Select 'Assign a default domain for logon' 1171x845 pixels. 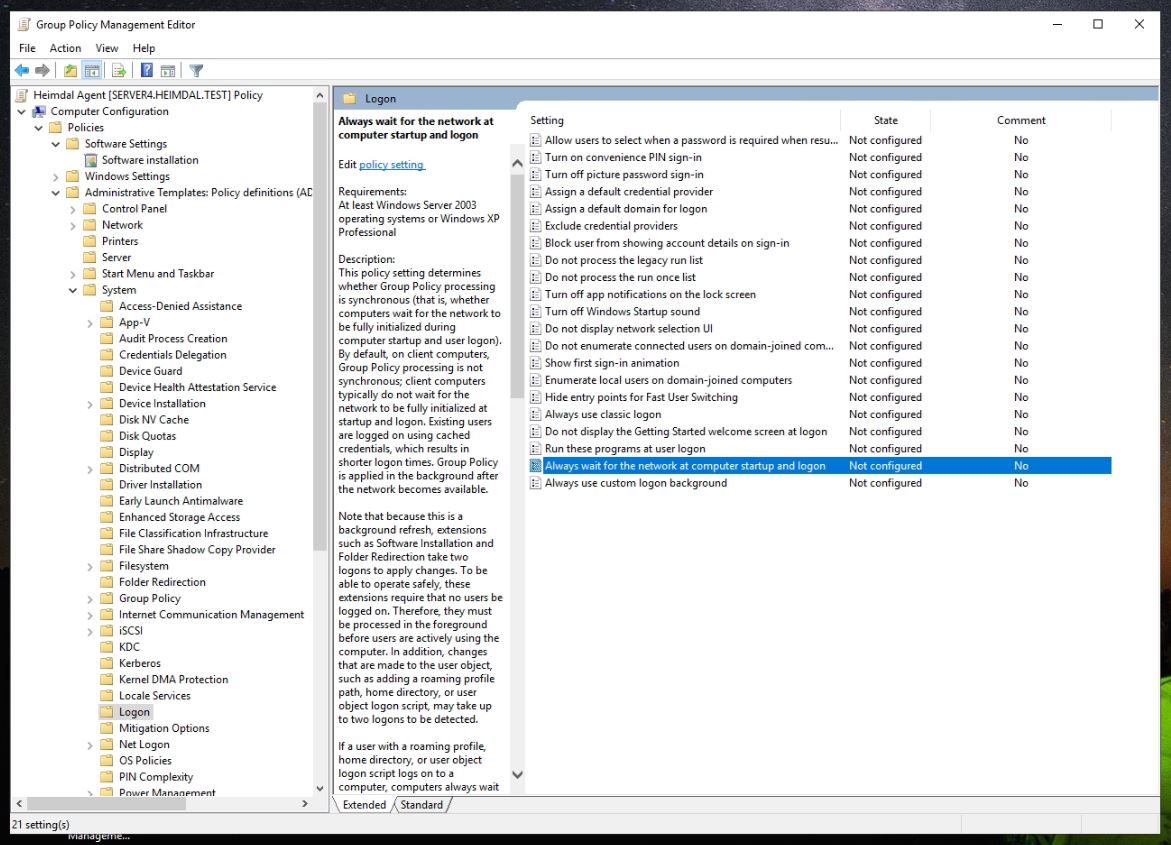coord(626,209)
